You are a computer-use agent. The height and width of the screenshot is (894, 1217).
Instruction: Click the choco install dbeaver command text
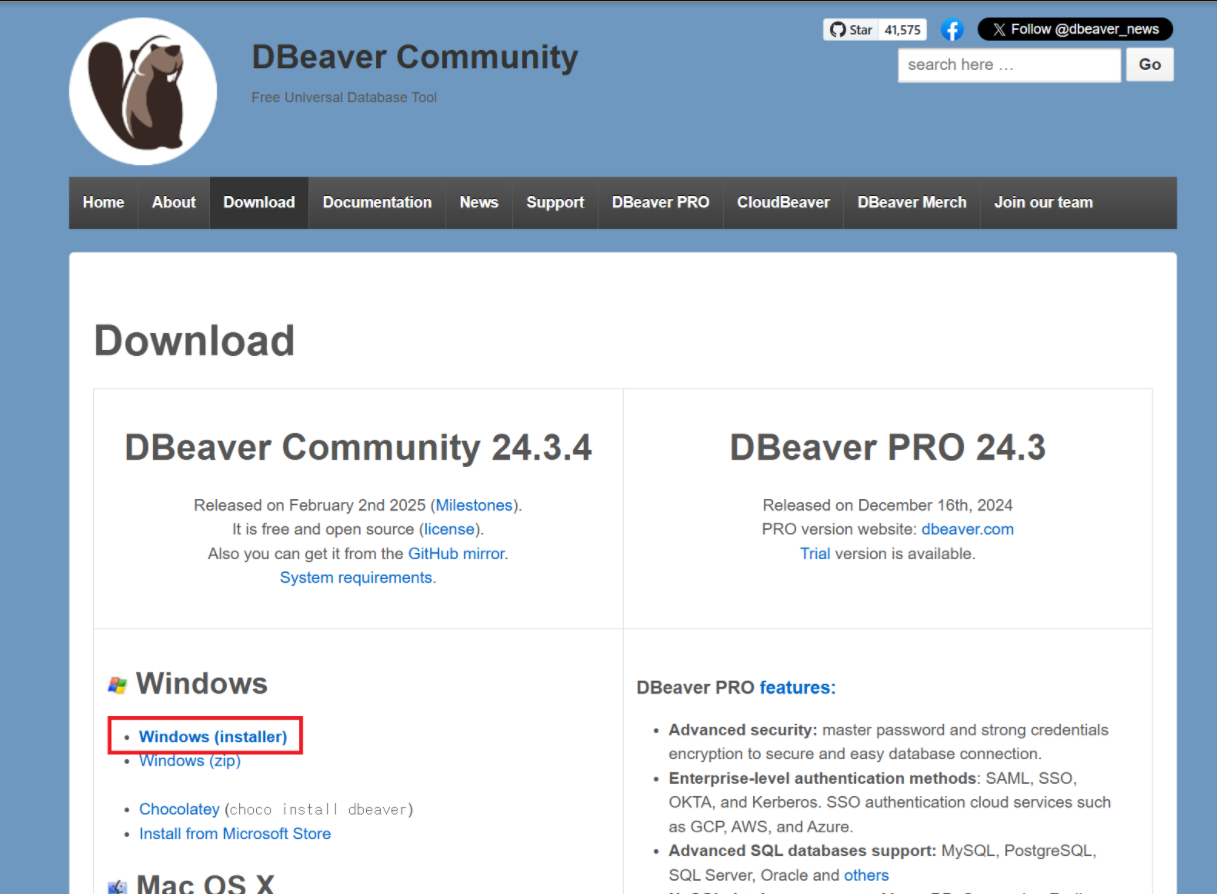pyautogui.click(x=319, y=809)
